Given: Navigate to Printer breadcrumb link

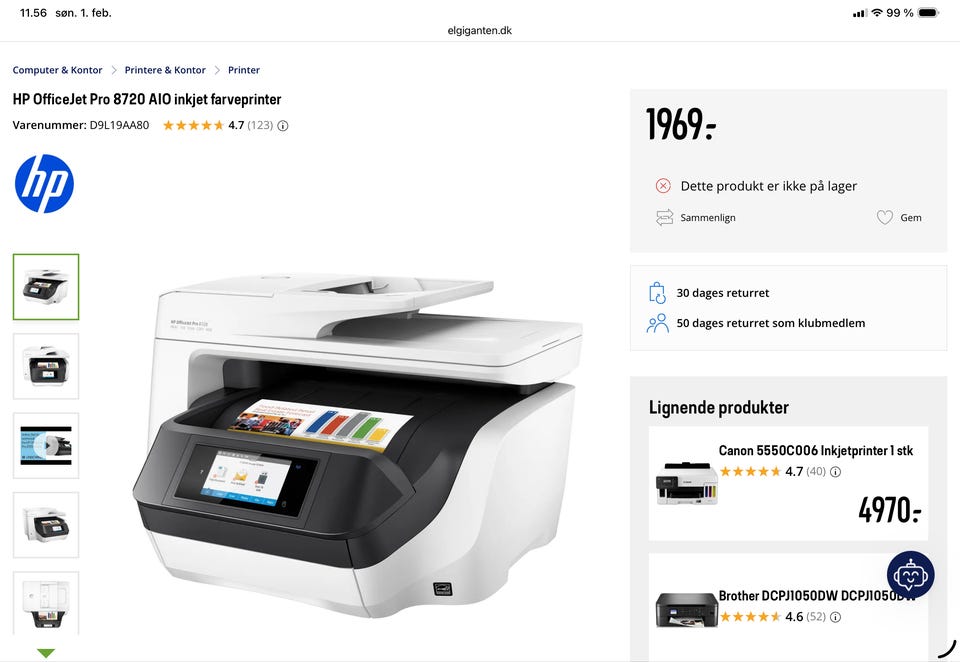Looking at the screenshot, I should tap(244, 70).
